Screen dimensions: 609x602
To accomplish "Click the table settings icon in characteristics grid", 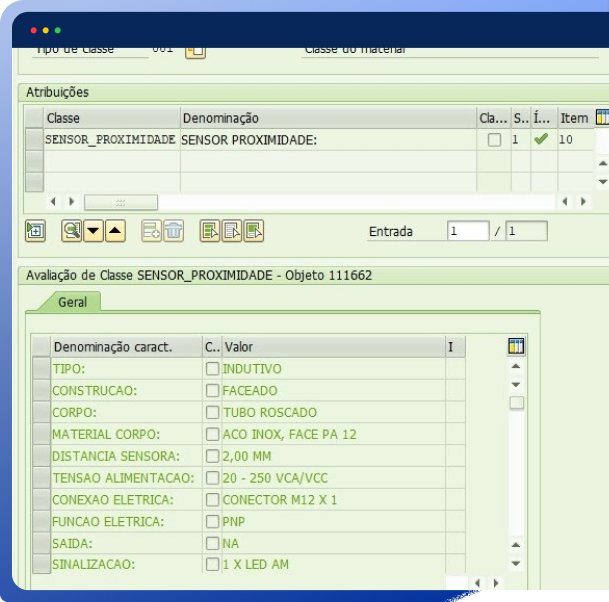I will [x=516, y=347].
